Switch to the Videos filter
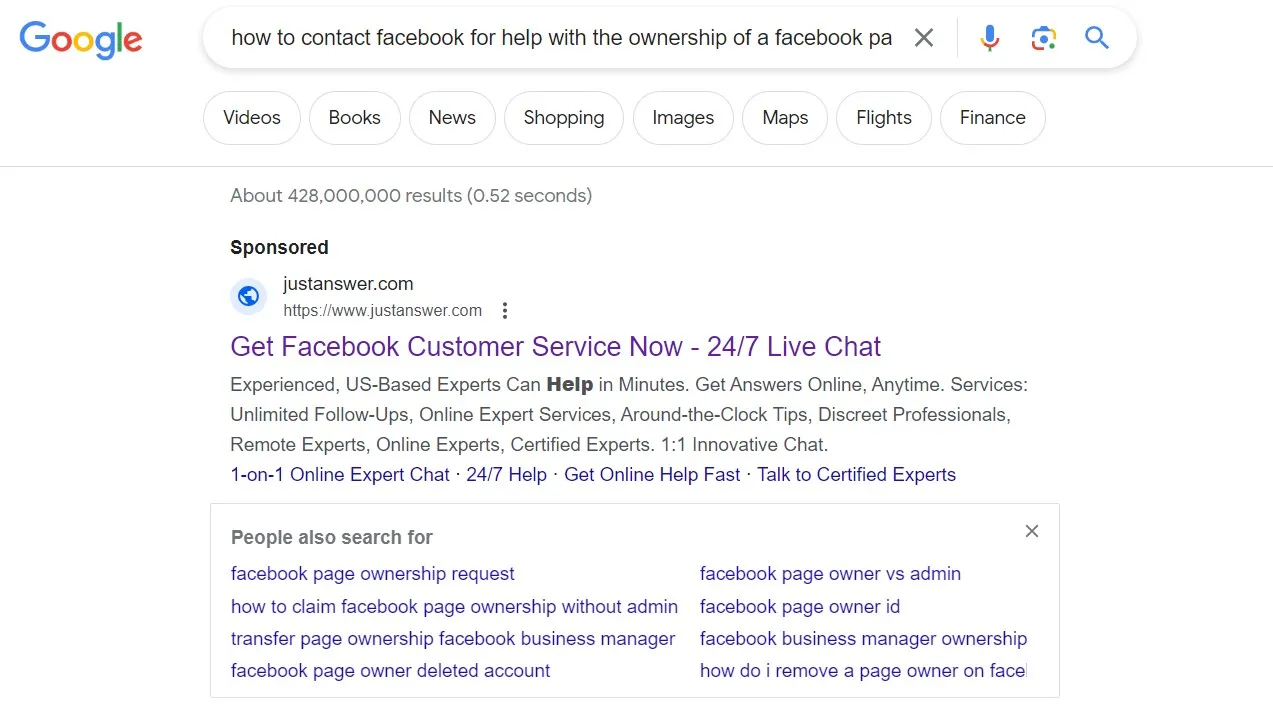The image size is (1273, 720). (251, 118)
